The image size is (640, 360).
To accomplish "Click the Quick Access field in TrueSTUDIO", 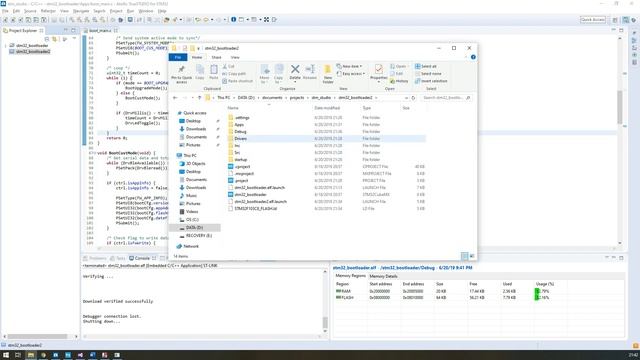I will click(x=593, y=20).
